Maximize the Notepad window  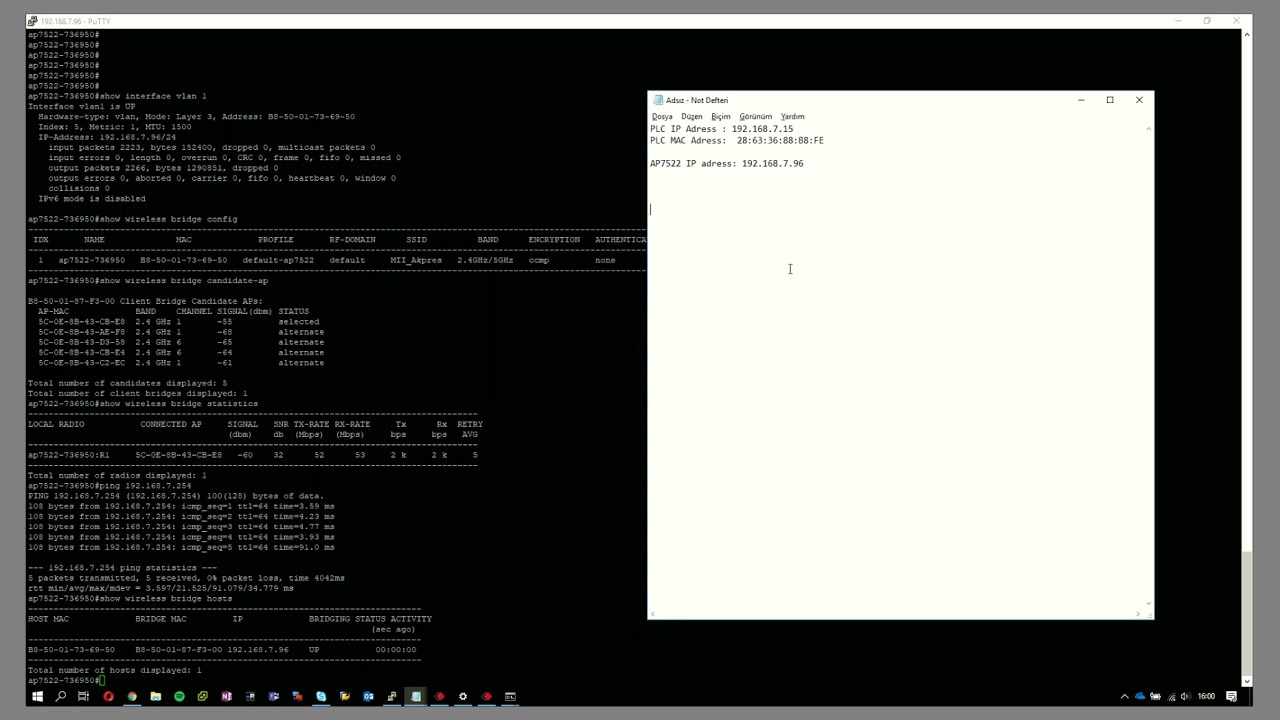click(1110, 100)
